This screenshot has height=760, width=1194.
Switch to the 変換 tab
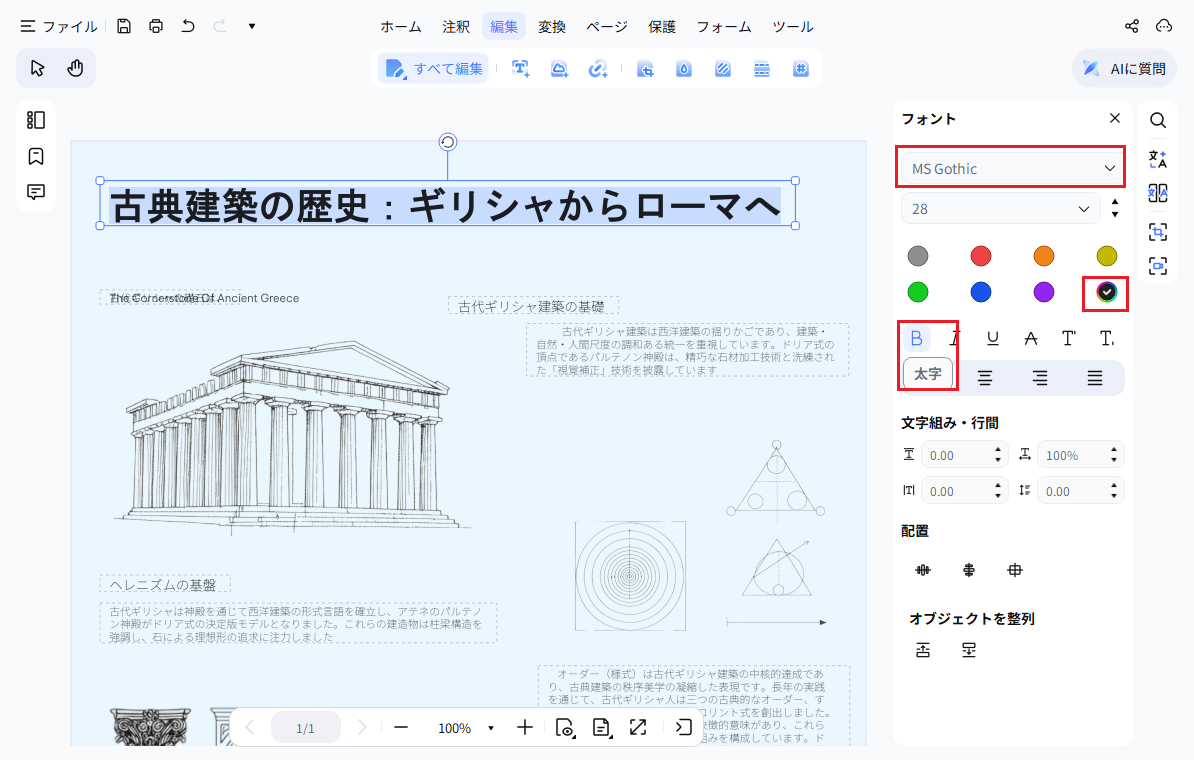pyautogui.click(x=551, y=27)
